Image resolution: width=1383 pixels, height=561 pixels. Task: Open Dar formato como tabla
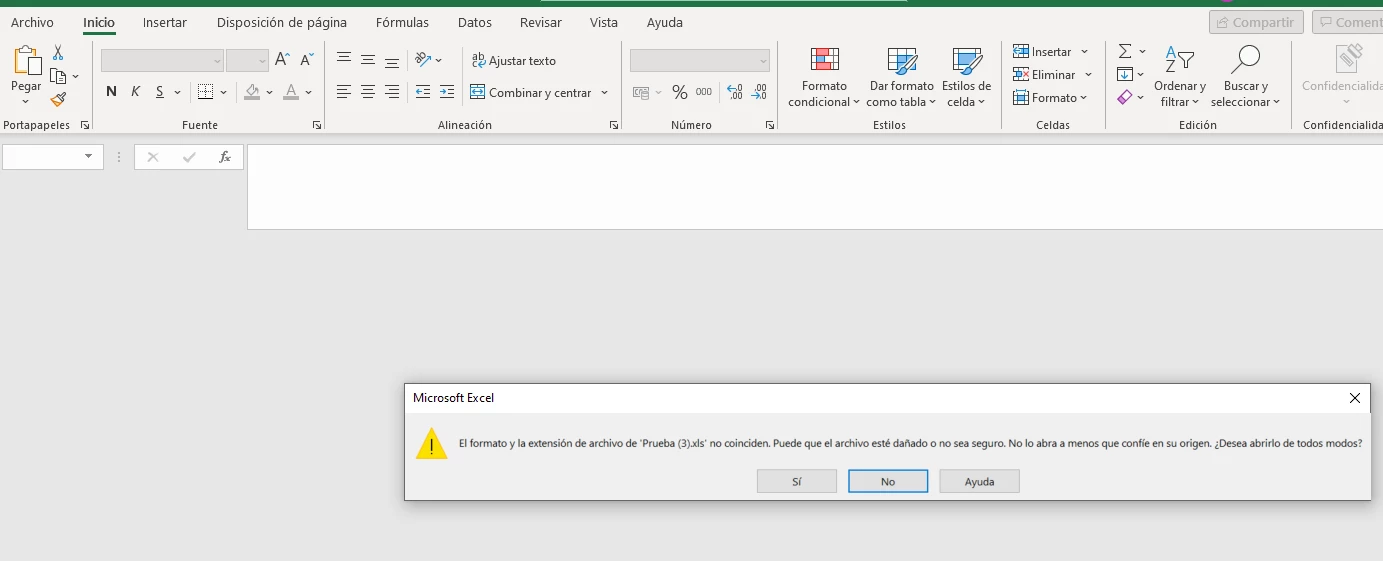pyautogui.click(x=901, y=77)
